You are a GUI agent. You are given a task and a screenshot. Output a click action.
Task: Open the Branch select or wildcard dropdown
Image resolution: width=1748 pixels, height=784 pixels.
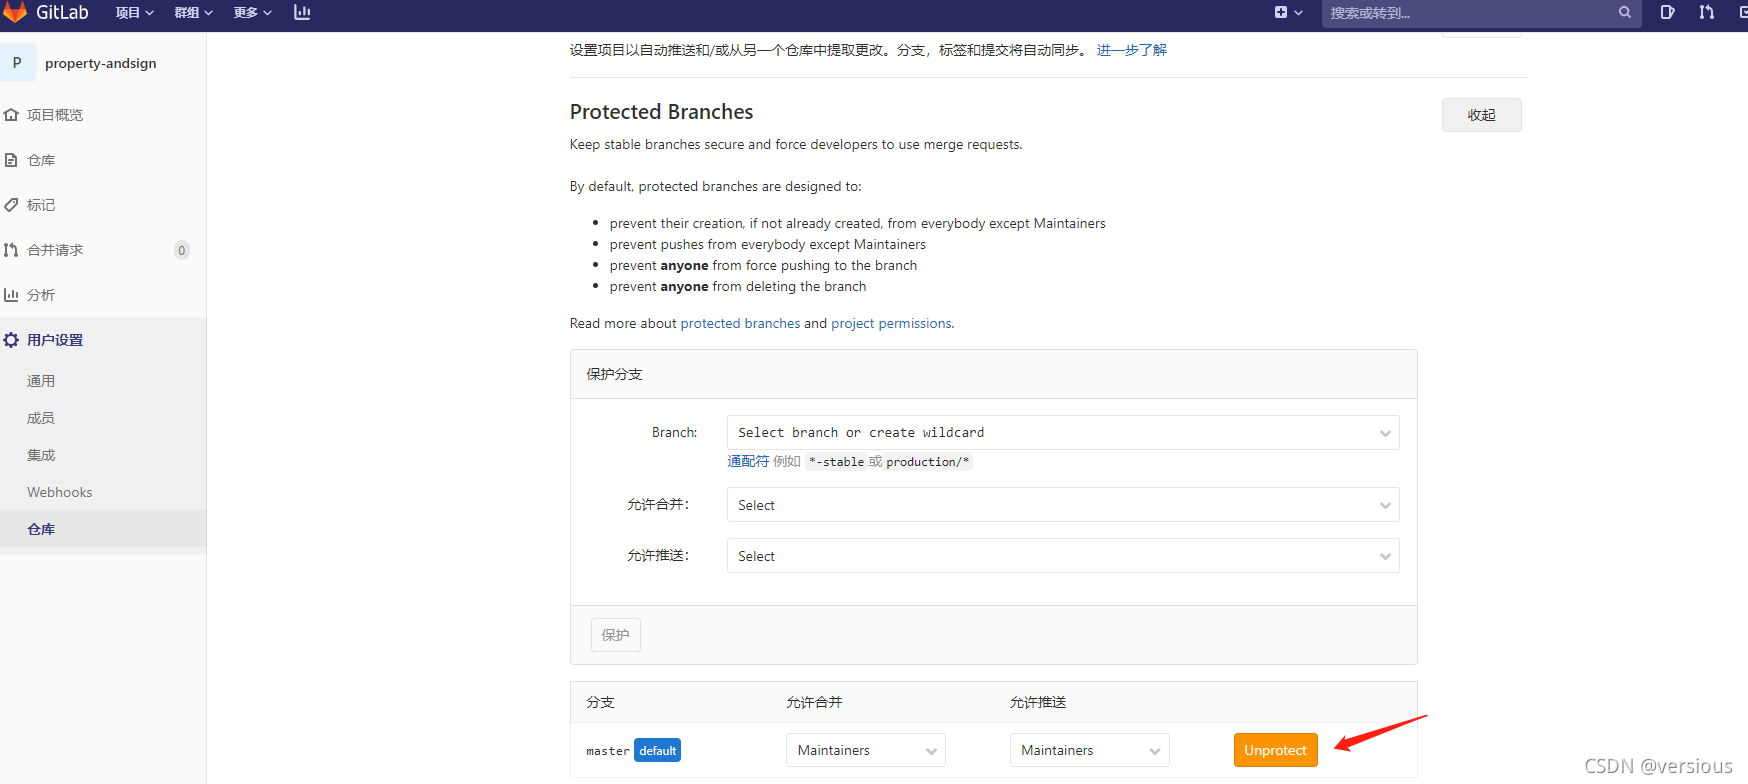tap(1063, 432)
